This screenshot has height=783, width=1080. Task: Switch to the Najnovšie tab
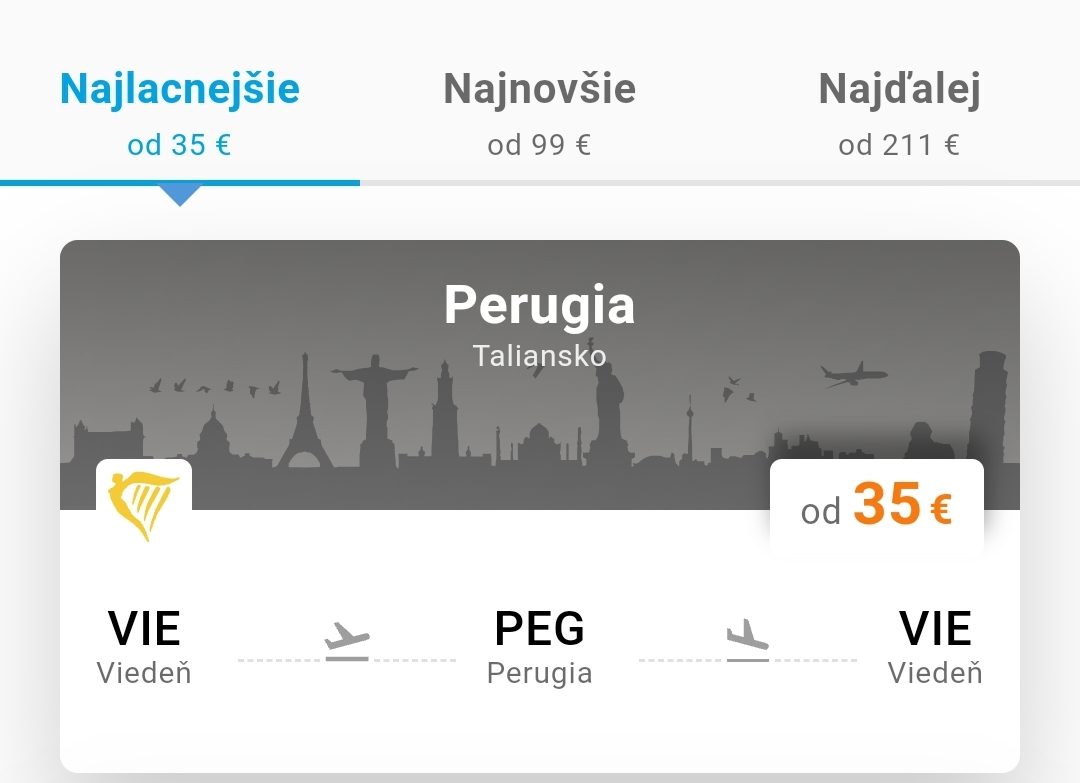pyautogui.click(x=540, y=89)
